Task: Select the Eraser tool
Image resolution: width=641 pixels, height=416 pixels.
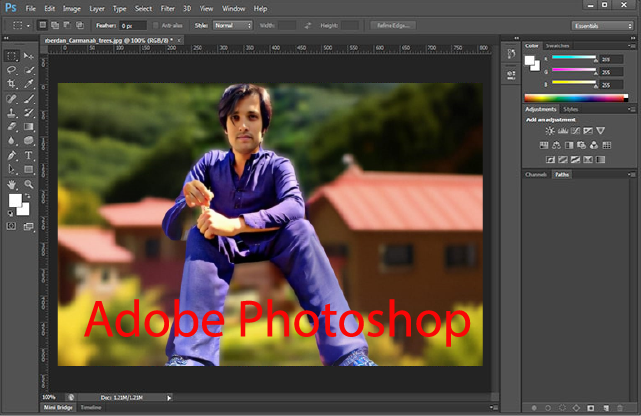Action: pos(11,127)
